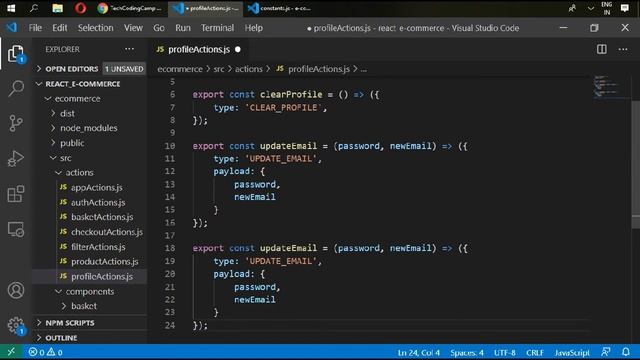Image resolution: width=640 pixels, height=360 pixels.
Task: Open the Opera browser from taskbar
Action: coord(80,8)
